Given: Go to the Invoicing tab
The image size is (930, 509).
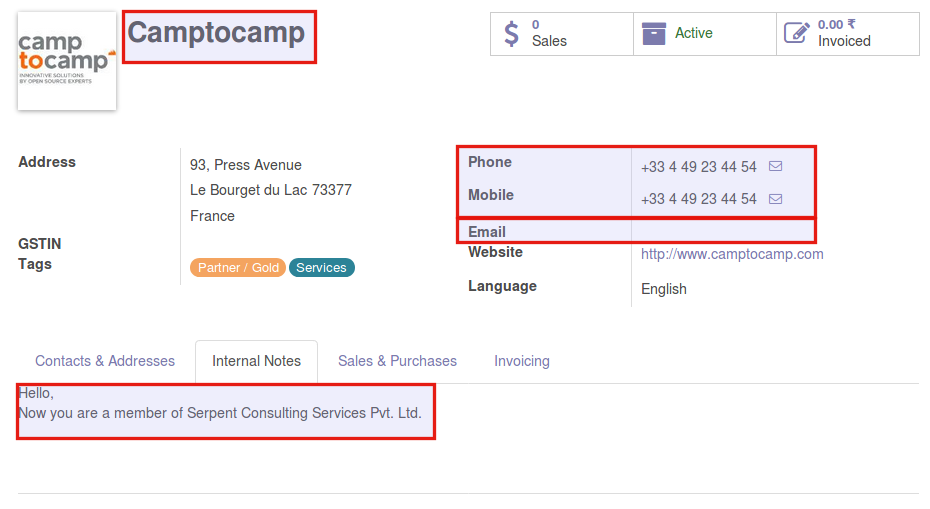Looking at the screenshot, I should click(x=522, y=361).
